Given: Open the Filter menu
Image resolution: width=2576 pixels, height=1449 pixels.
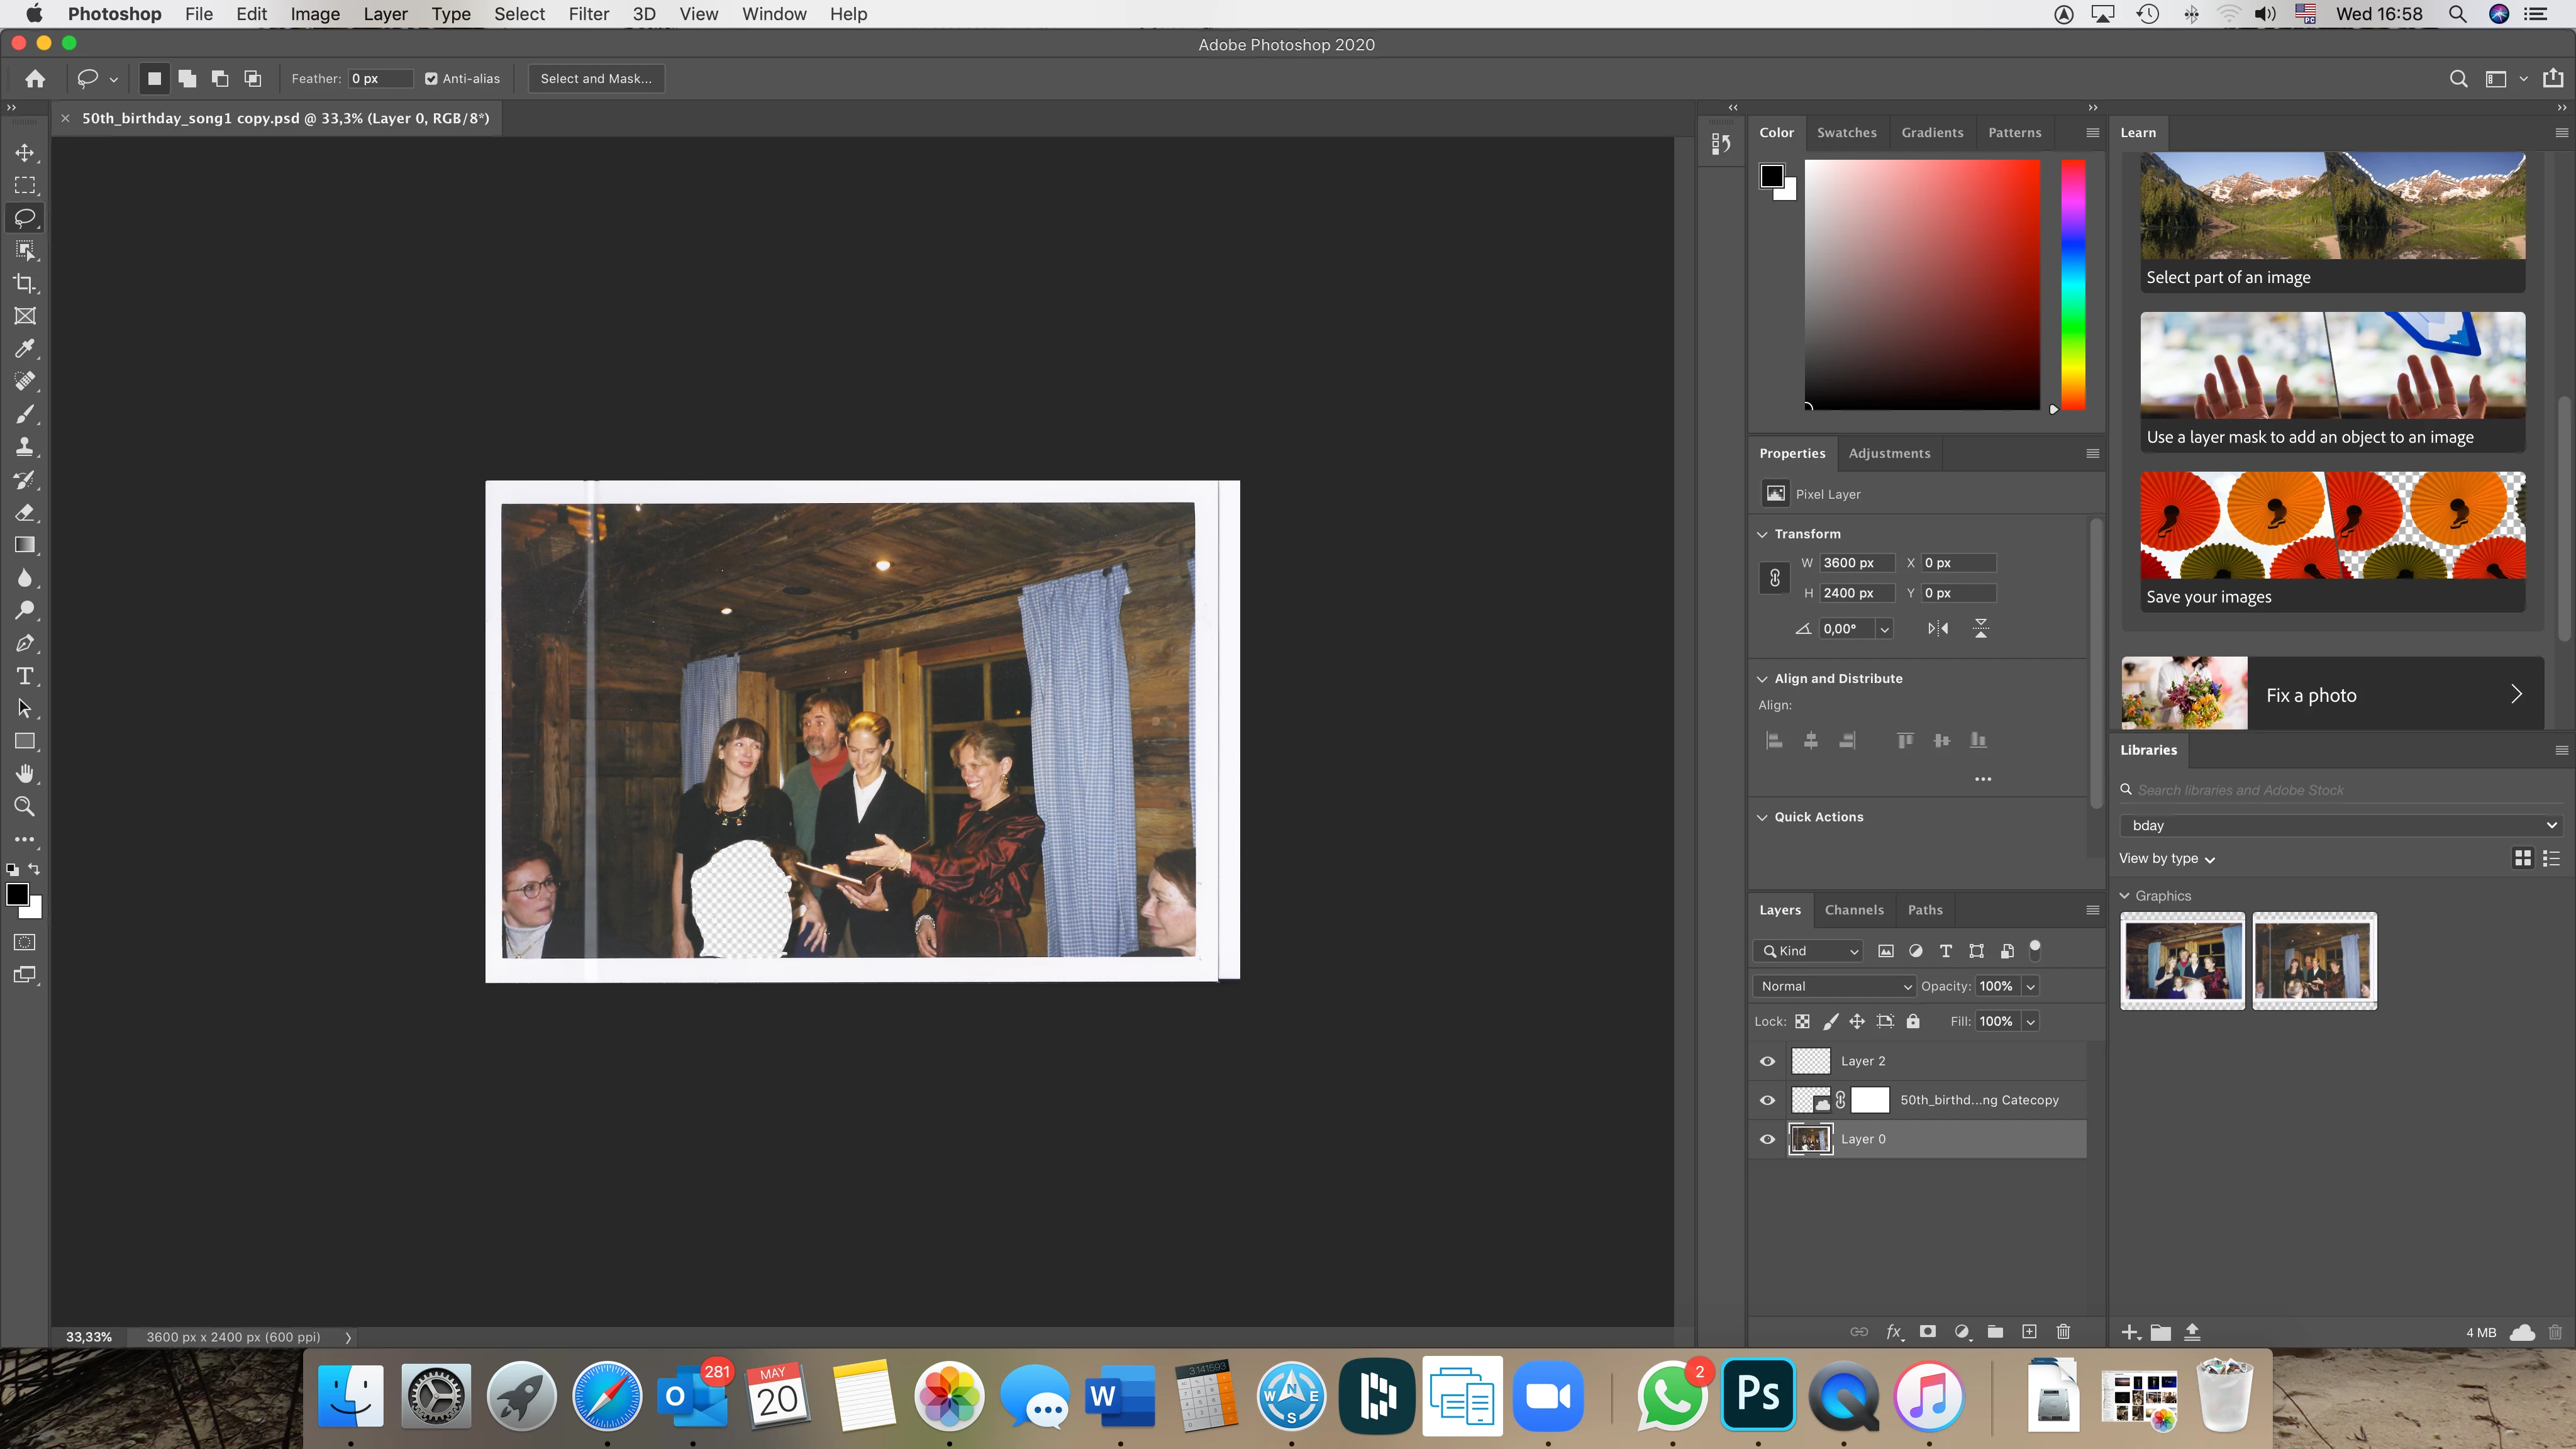Looking at the screenshot, I should pyautogui.click(x=588, y=14).
